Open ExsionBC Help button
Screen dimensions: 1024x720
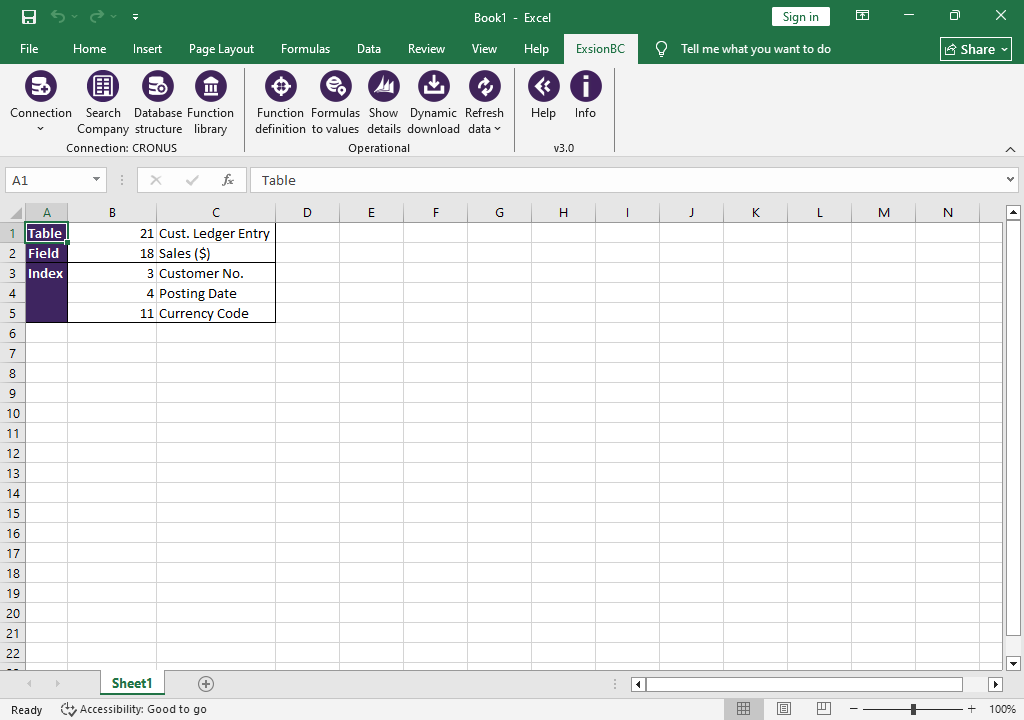(x=543, y=96)
